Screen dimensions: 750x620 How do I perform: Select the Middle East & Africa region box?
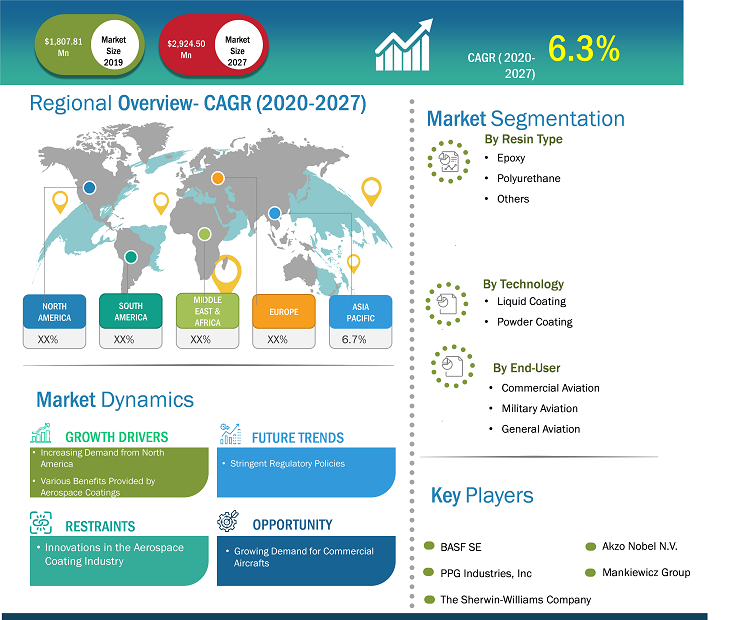(208, 321)
